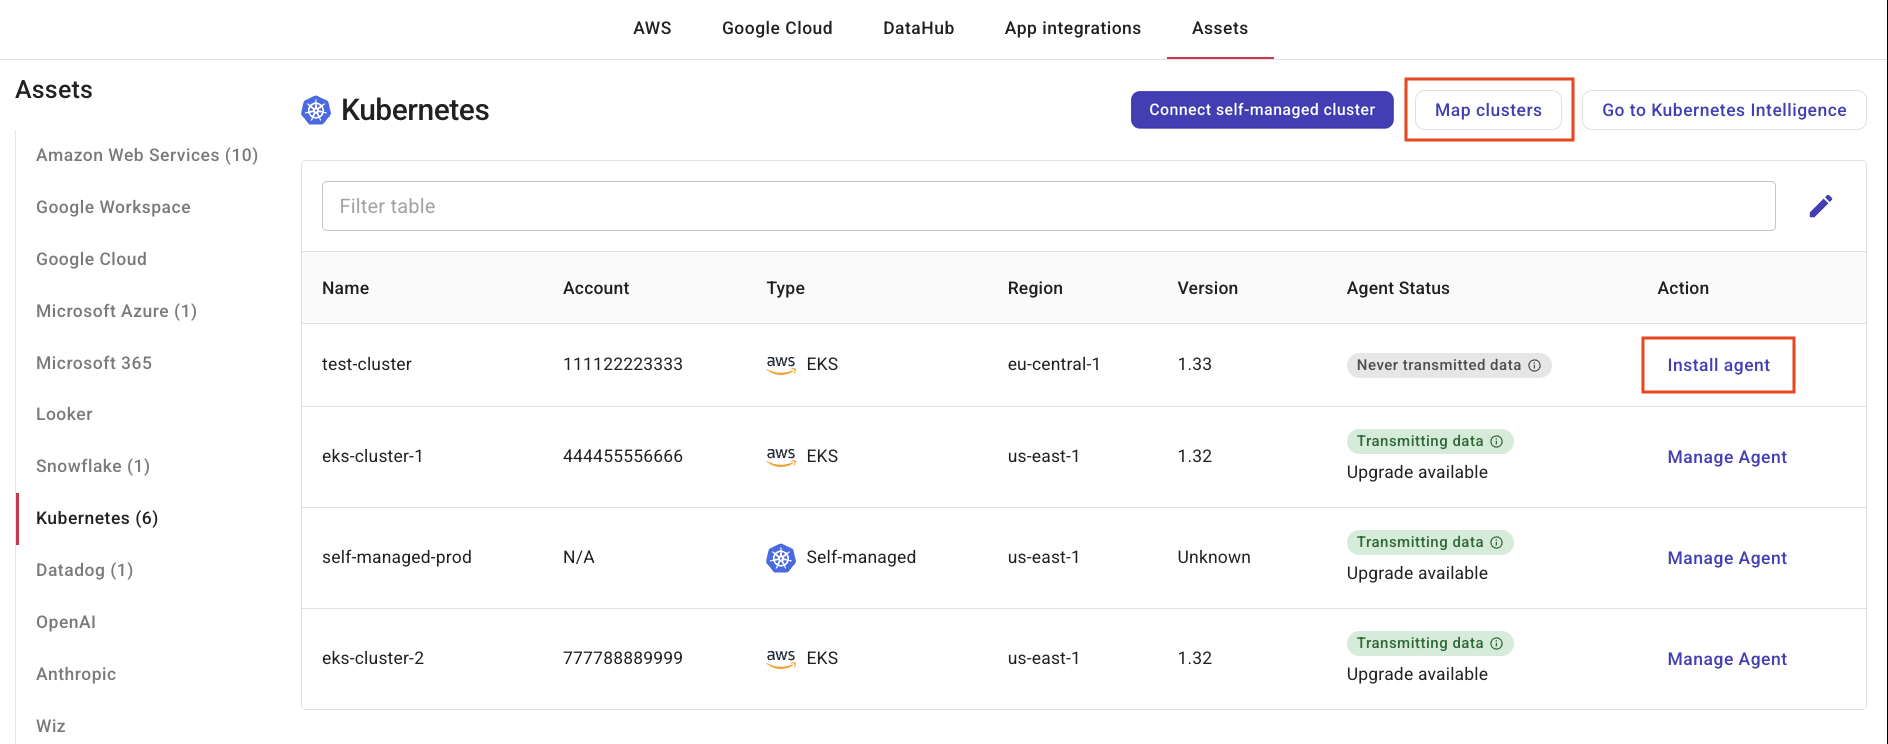Click the Kubernetes logo next to heading
Screen dimensions: 1888x744
(316, 110)
